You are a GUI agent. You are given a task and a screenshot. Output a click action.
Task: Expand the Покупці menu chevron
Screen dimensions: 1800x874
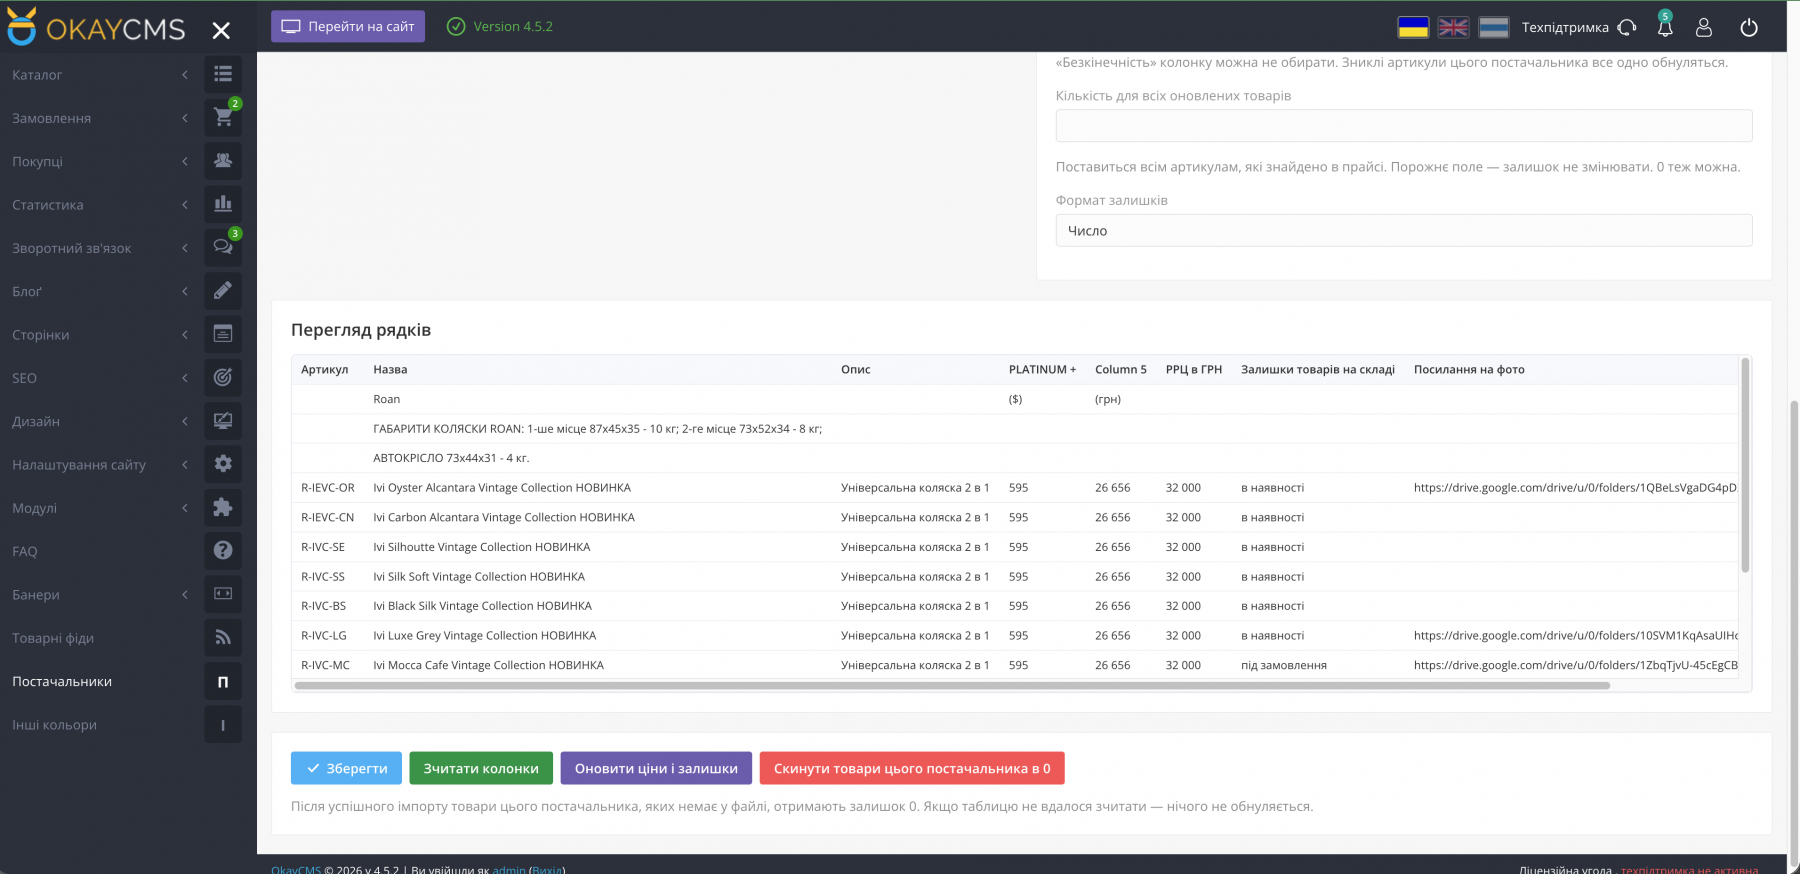point(185,162)
